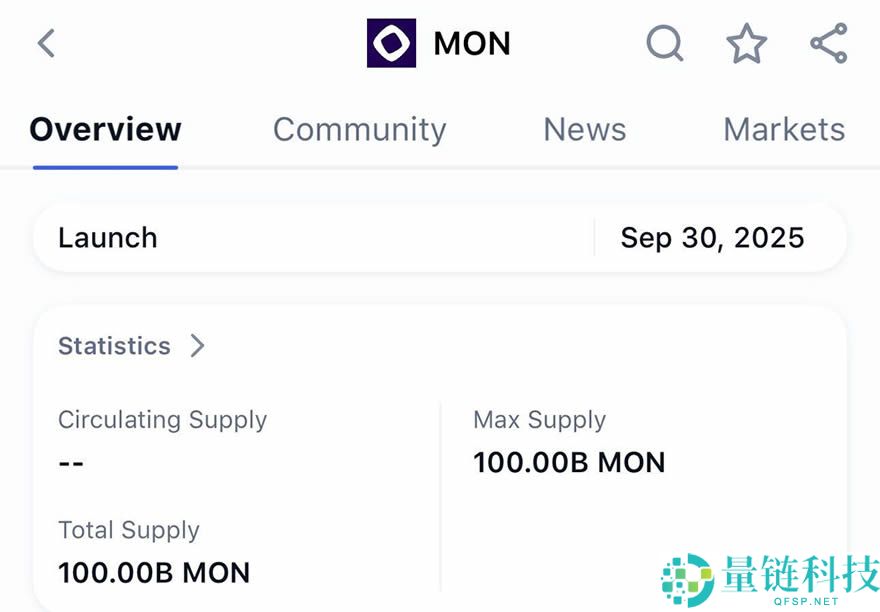
Task: Expand the Statistics section chevron
Action: (x=197, y=346)
